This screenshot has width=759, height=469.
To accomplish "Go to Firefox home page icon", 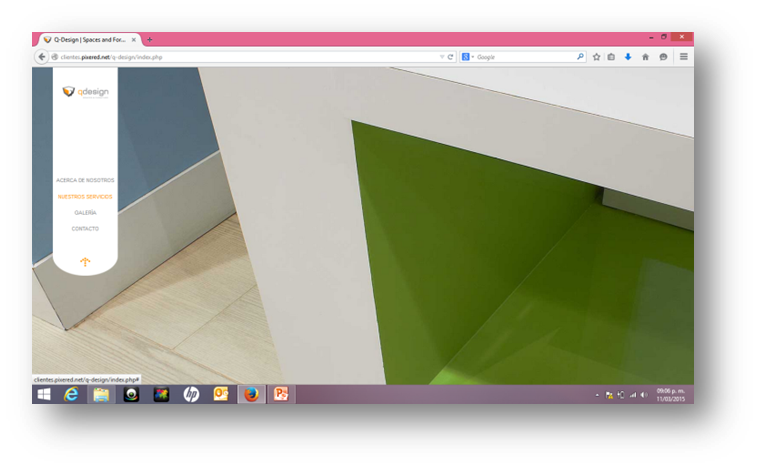I will coord(645,57).
